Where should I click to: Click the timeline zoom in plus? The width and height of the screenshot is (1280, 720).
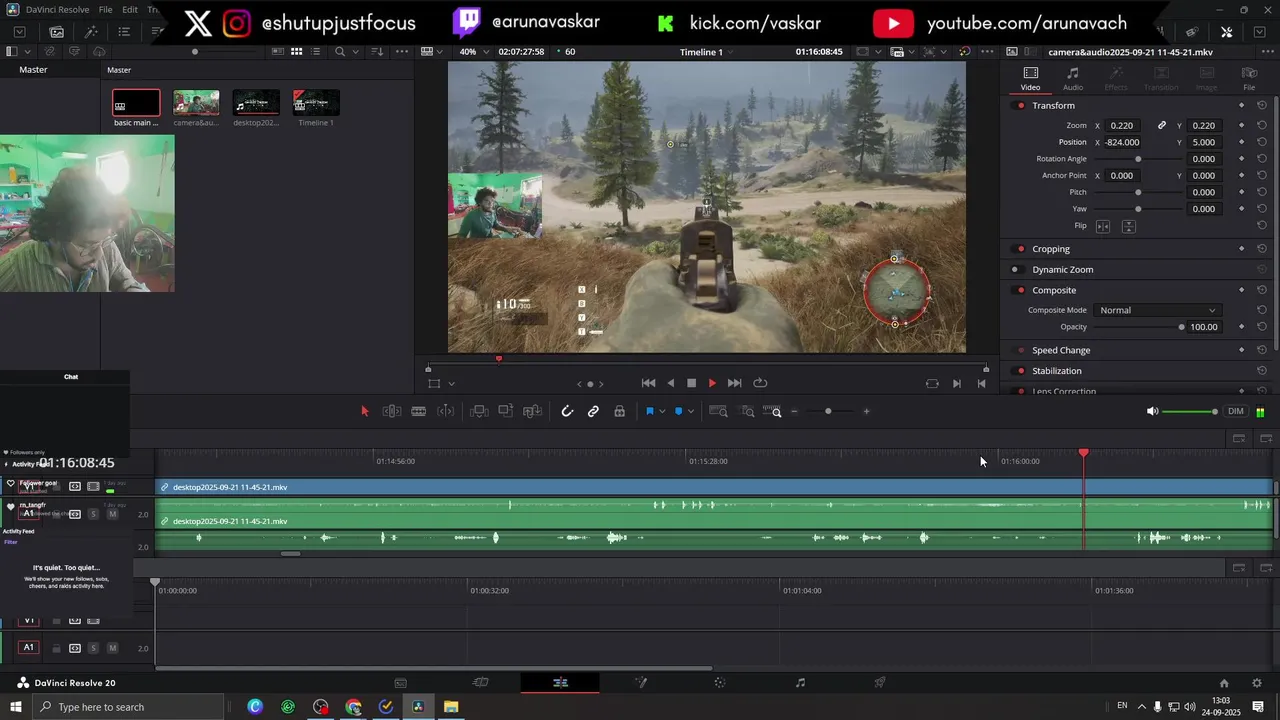pyautogui.click(x=866, y=411)
